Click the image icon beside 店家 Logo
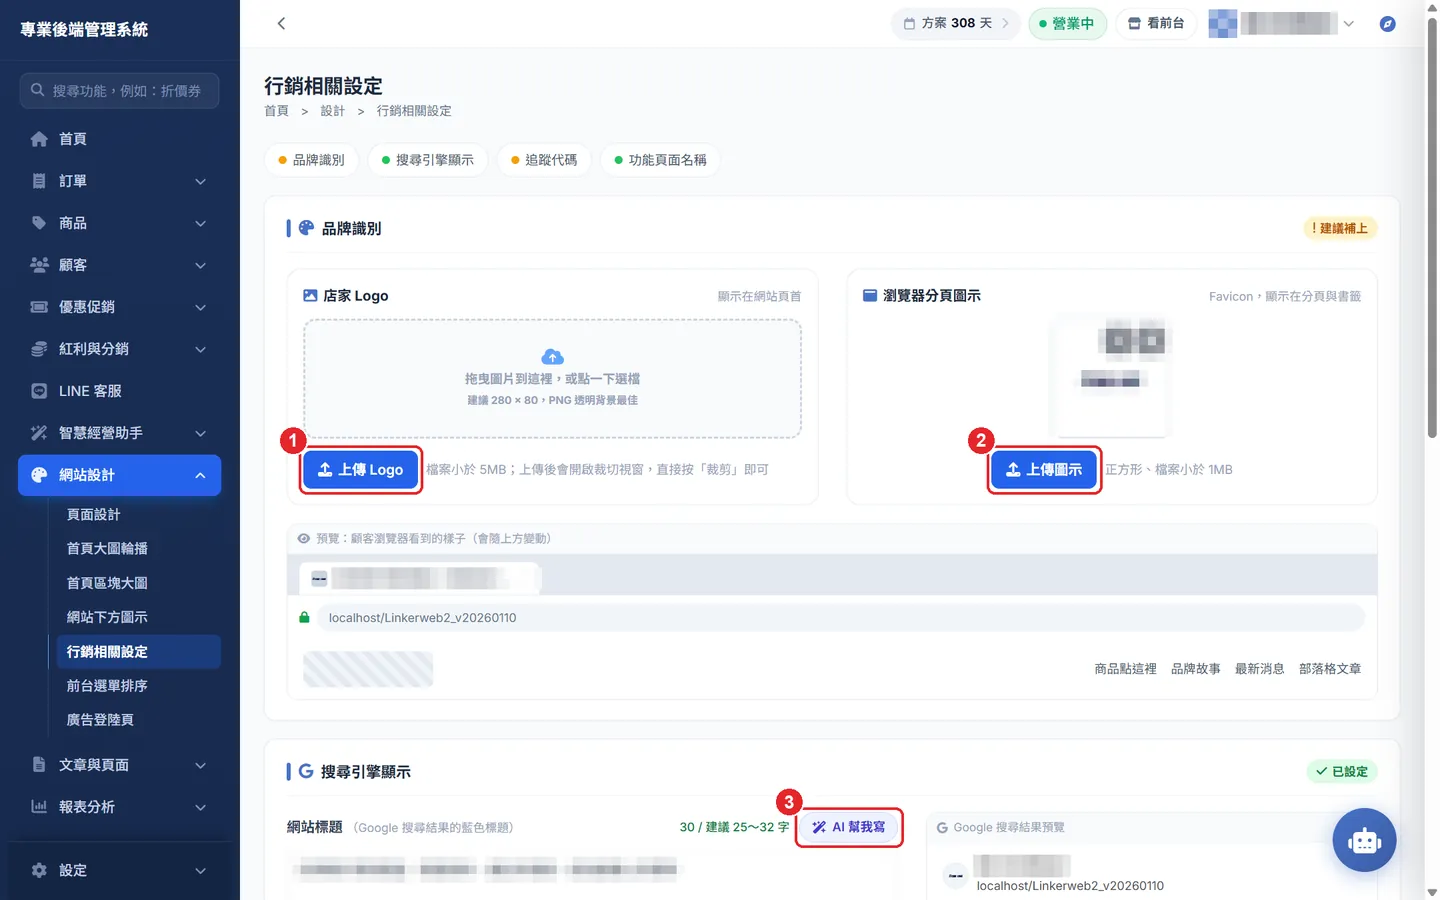Image resolution: width=1440 pixels, height=900 pixels. coord(310,296)
